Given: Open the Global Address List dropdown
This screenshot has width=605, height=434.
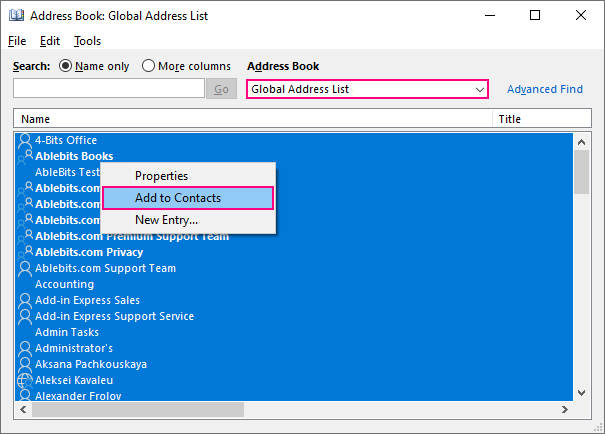Looking at the screenshot, I should click(367, 89).
